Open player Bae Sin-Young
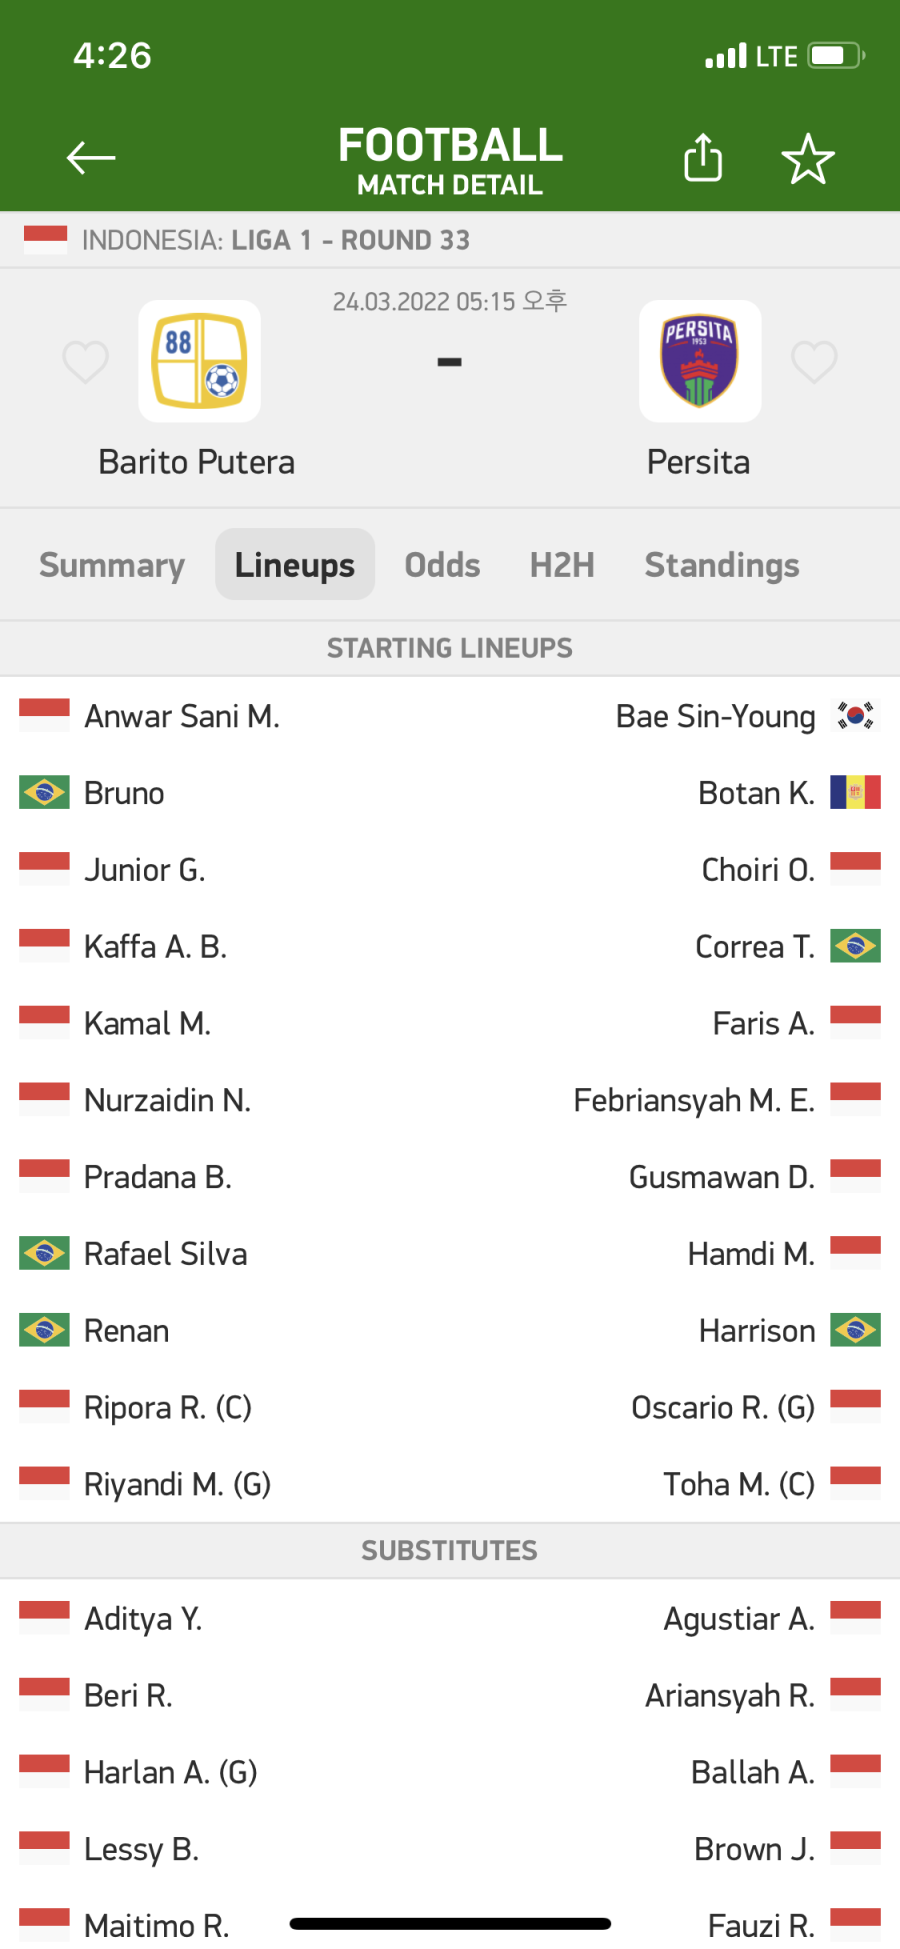900x1949 pixels. (x=716, y=716)
